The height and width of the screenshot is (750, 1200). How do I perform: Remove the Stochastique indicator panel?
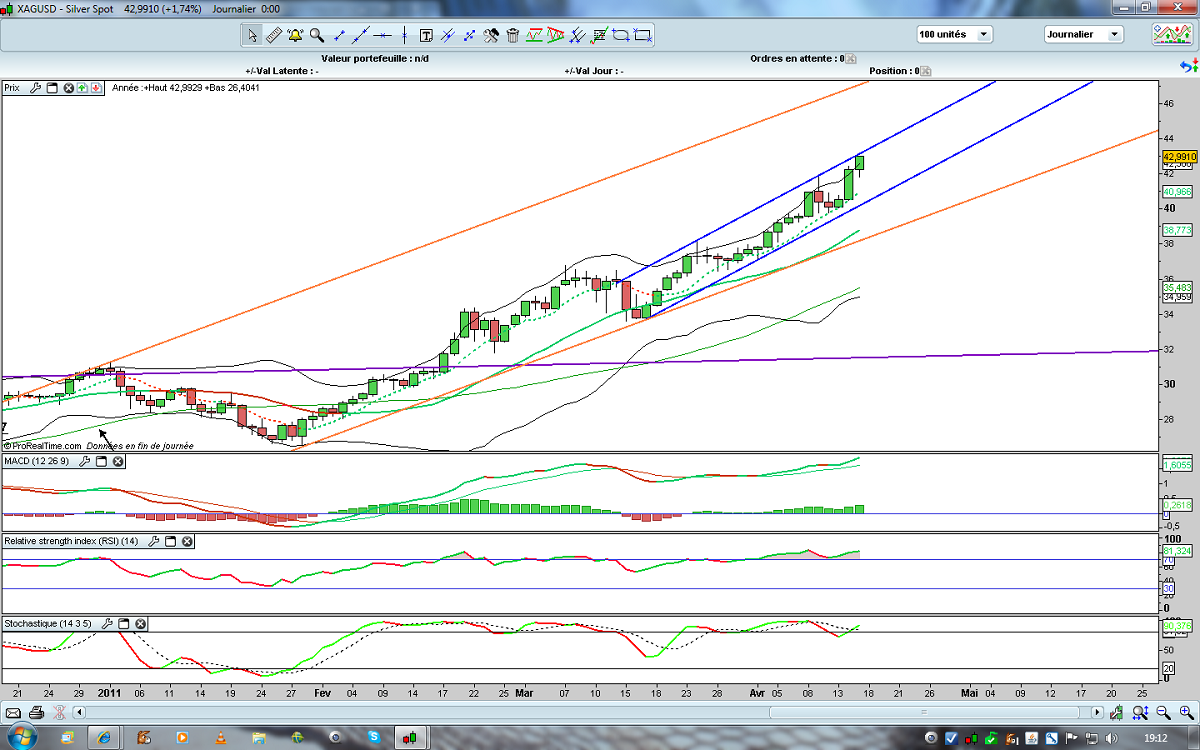[141, 623]
